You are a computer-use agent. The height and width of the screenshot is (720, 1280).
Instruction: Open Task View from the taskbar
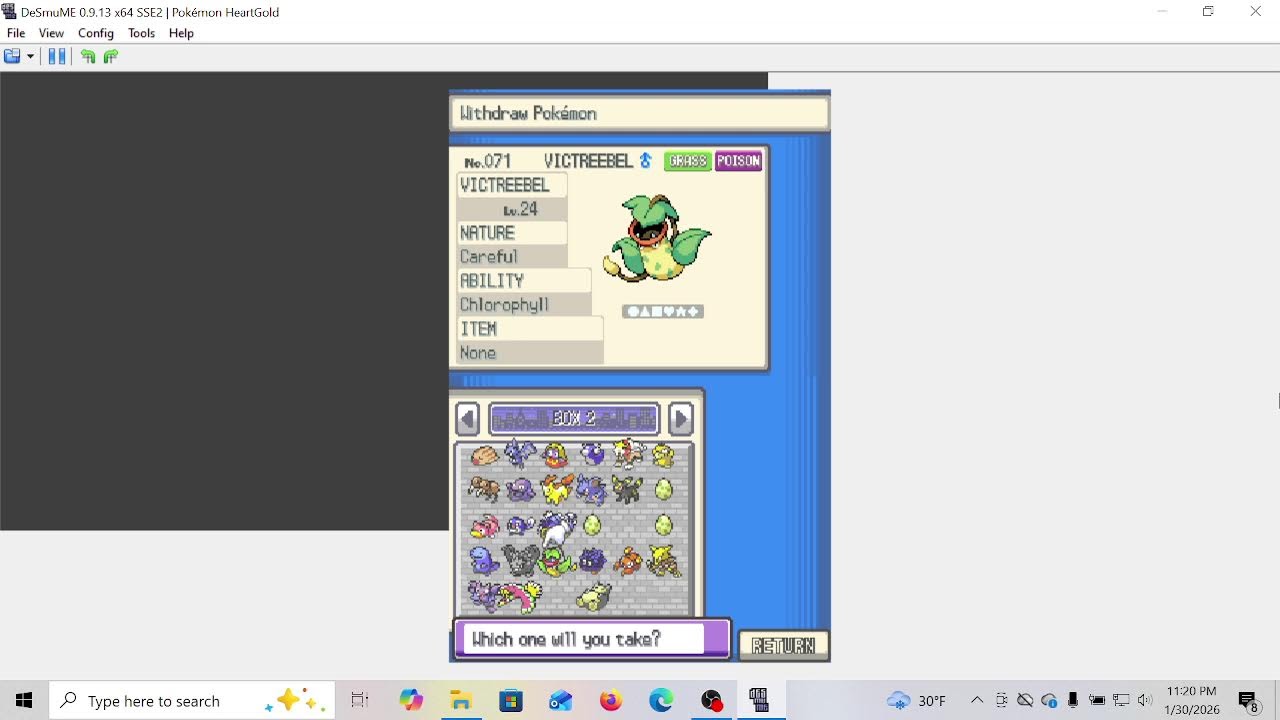[x=360, y=701]
